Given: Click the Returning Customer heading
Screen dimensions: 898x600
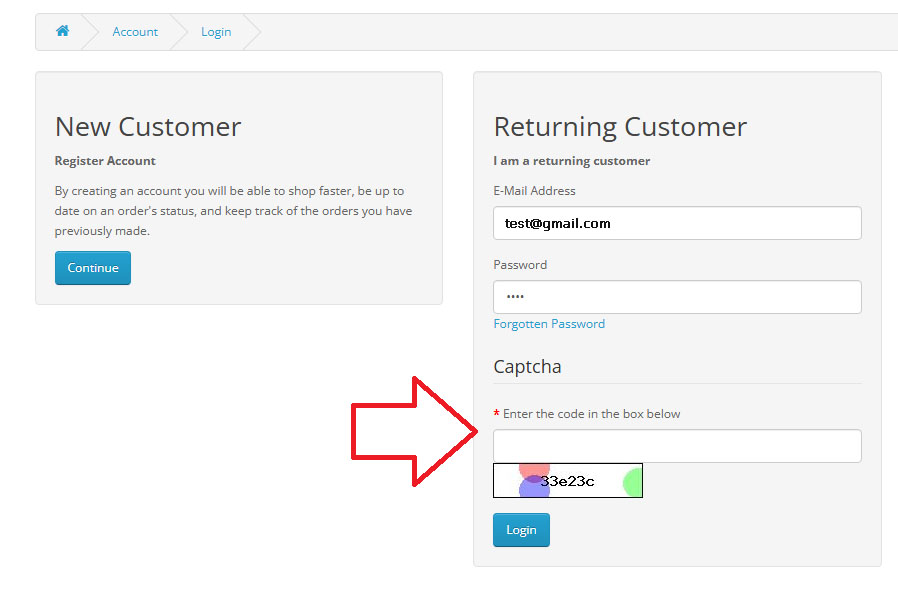Looking at the screenshot, I should (x=620, y=127).
